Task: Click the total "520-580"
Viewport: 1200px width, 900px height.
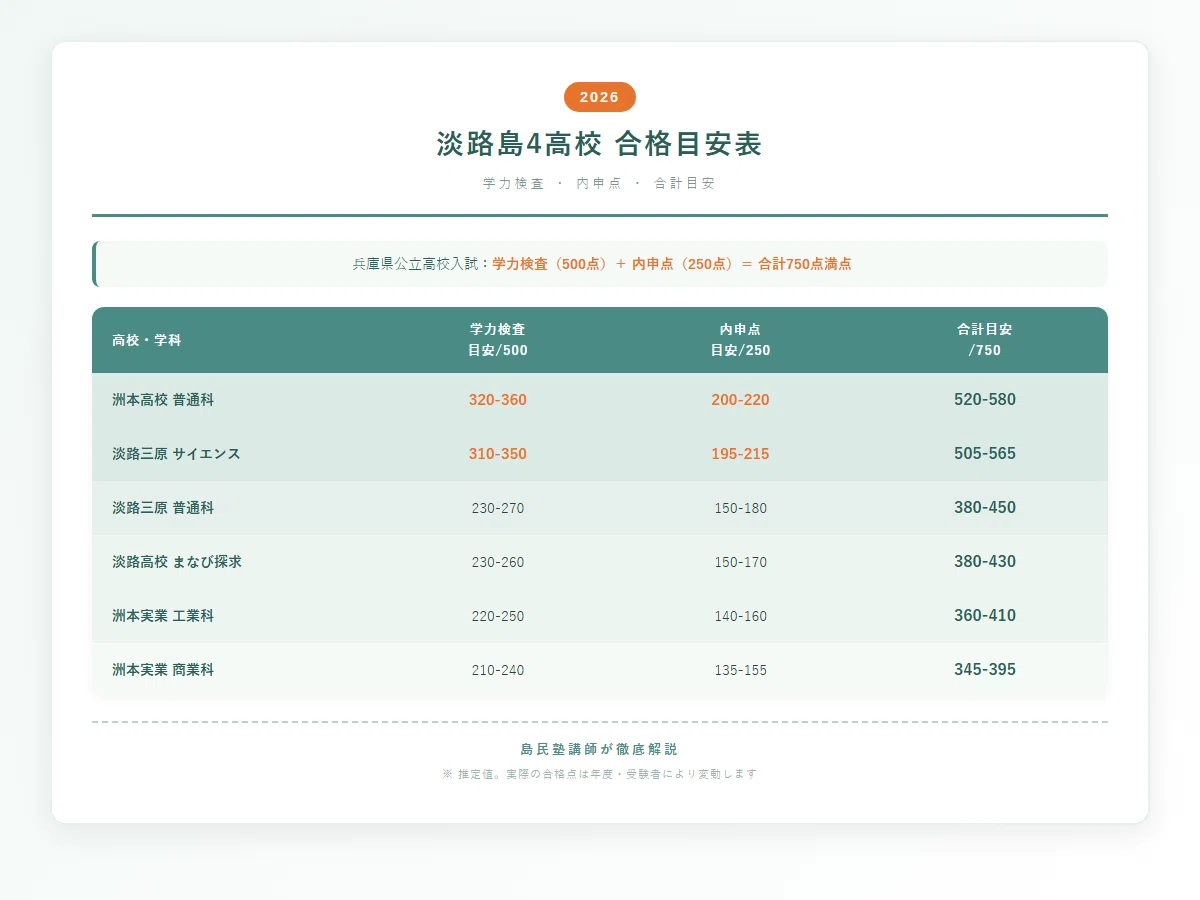Action: [x=985, y=400]
